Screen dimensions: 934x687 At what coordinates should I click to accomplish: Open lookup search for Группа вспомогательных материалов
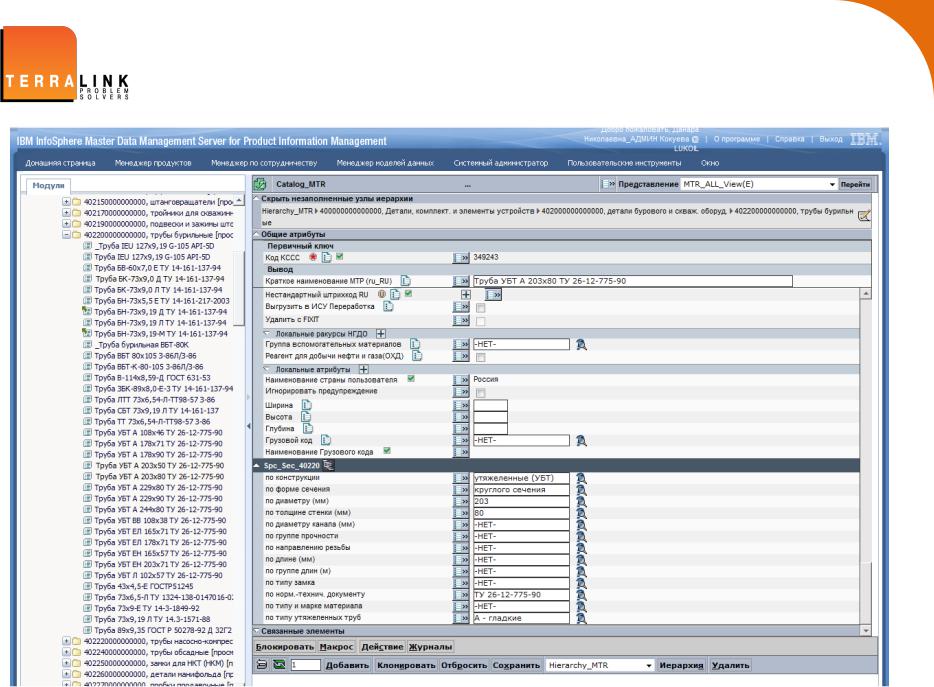tap(581, 344)
